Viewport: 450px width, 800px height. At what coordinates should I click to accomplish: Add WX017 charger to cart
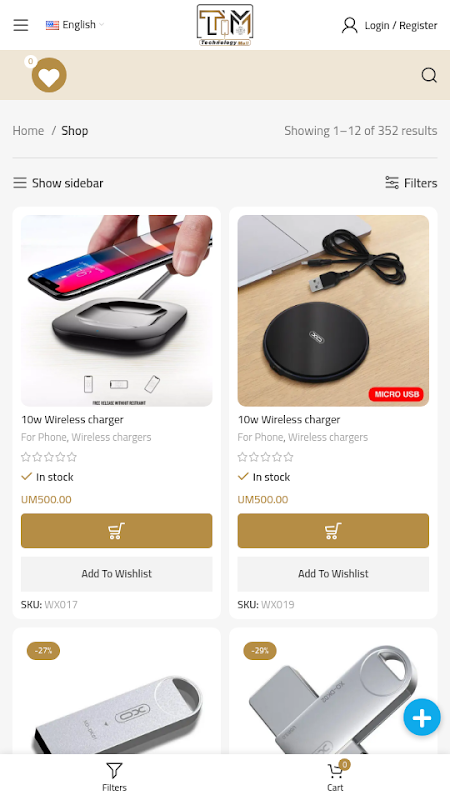tap(116, 531)
